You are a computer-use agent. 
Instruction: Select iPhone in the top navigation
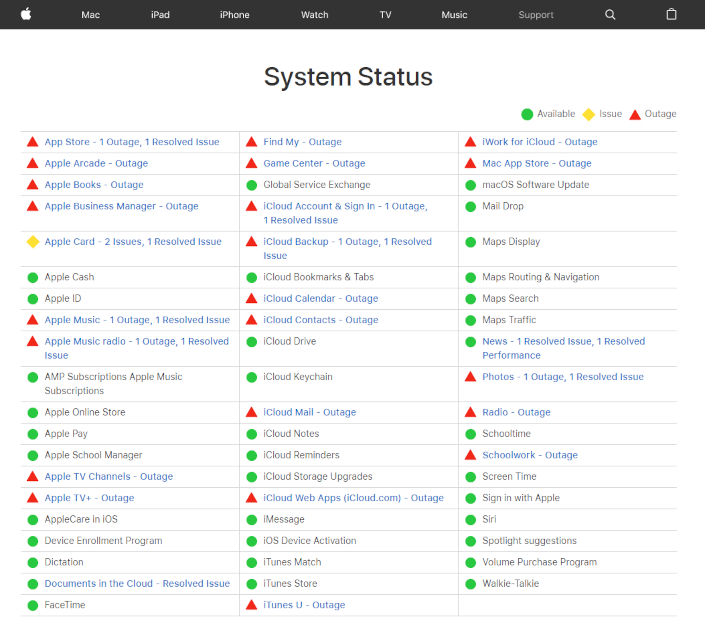click(235, 15)
